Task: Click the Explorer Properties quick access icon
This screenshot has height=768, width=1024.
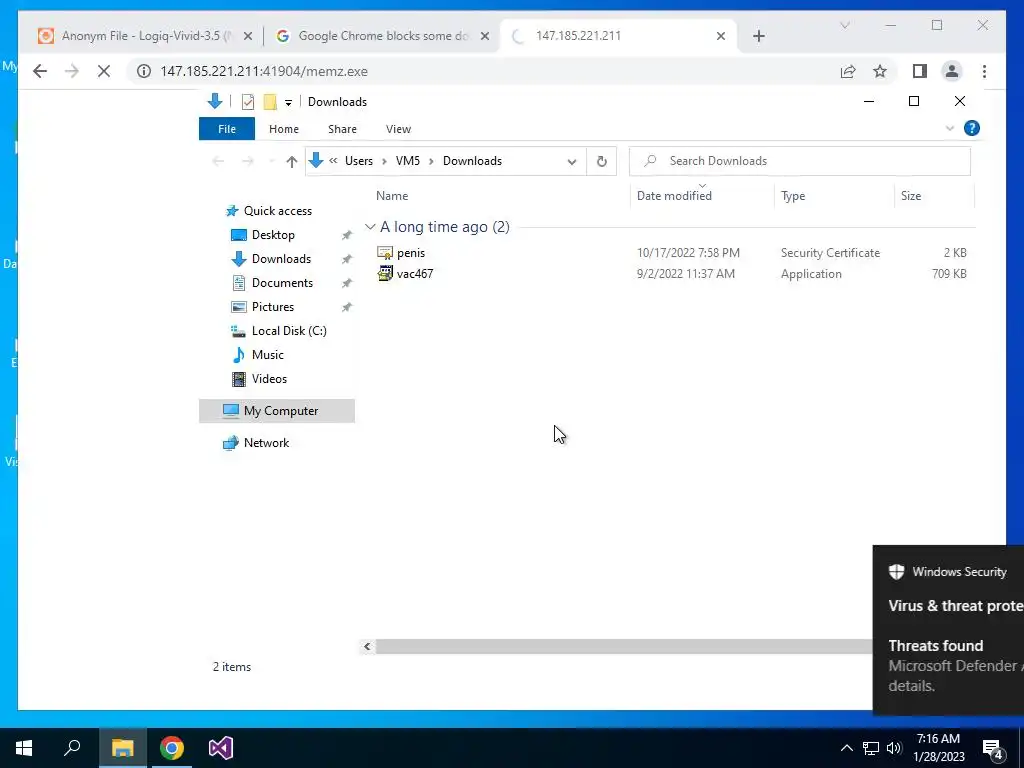Action: [x=248, y=102]
